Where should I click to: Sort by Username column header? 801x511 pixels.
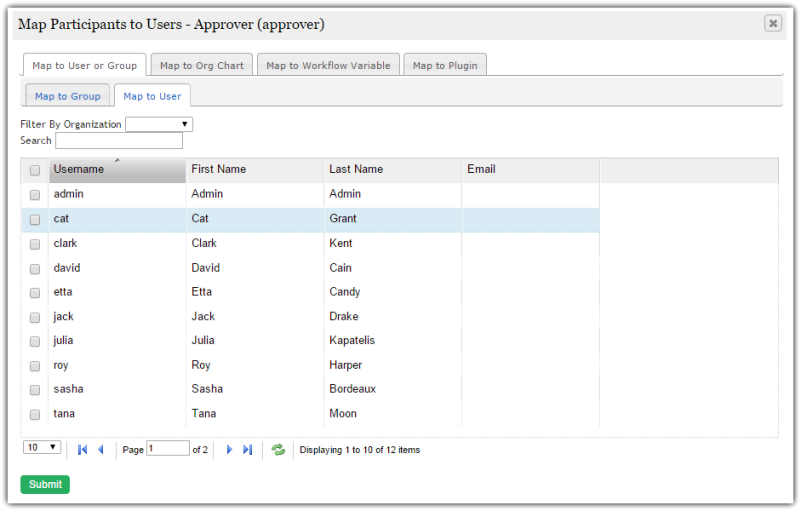117,170
